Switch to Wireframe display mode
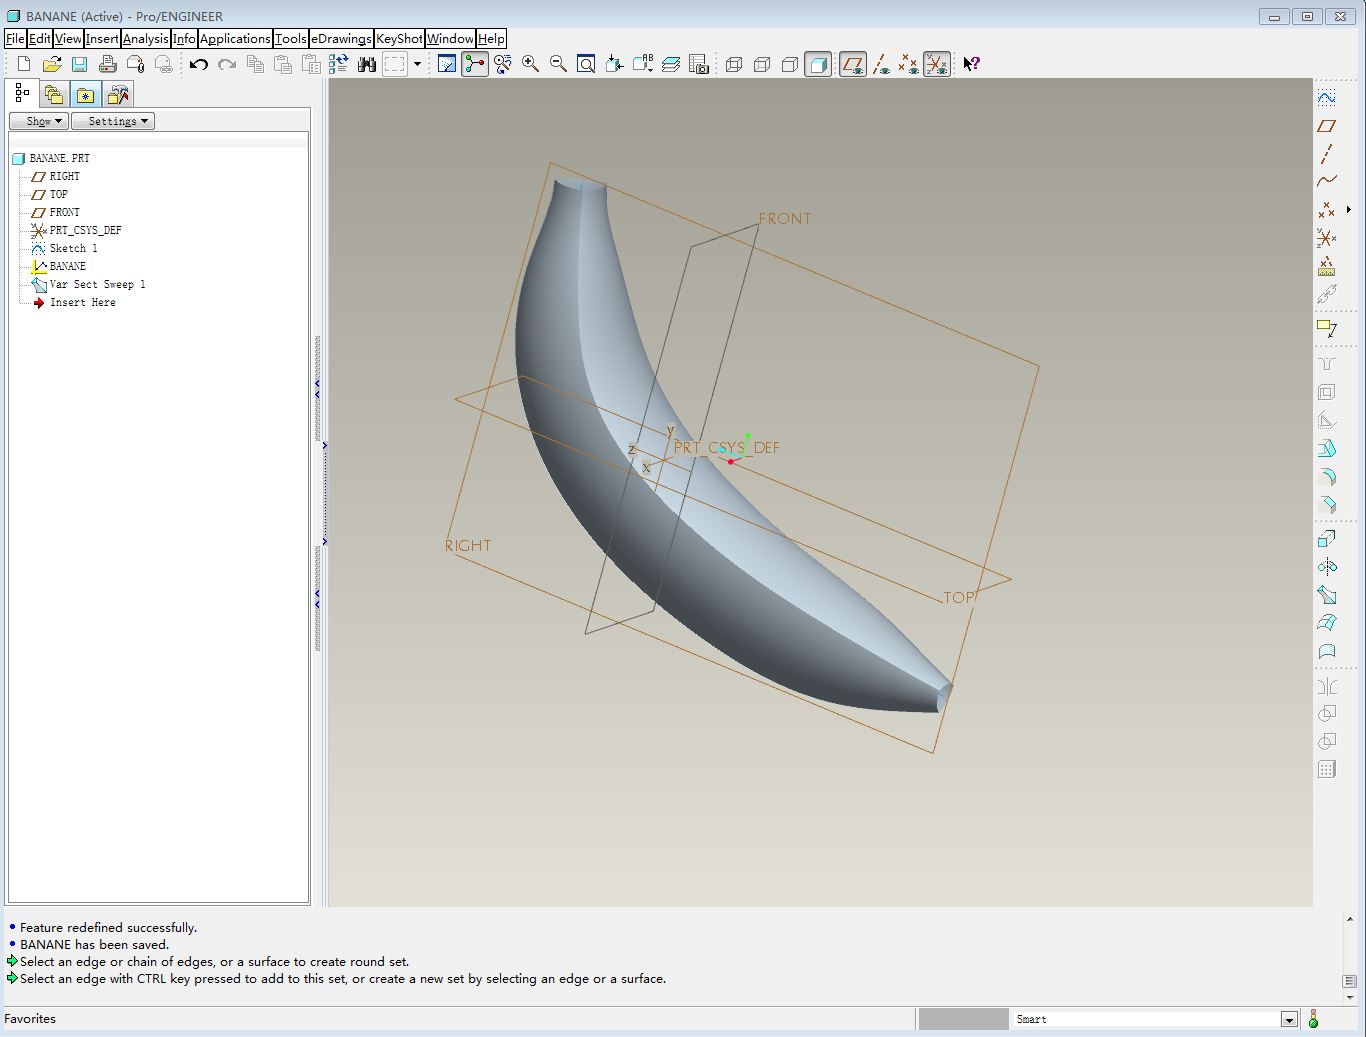Screen dimensions: 1366x1037 pos(734,64)
